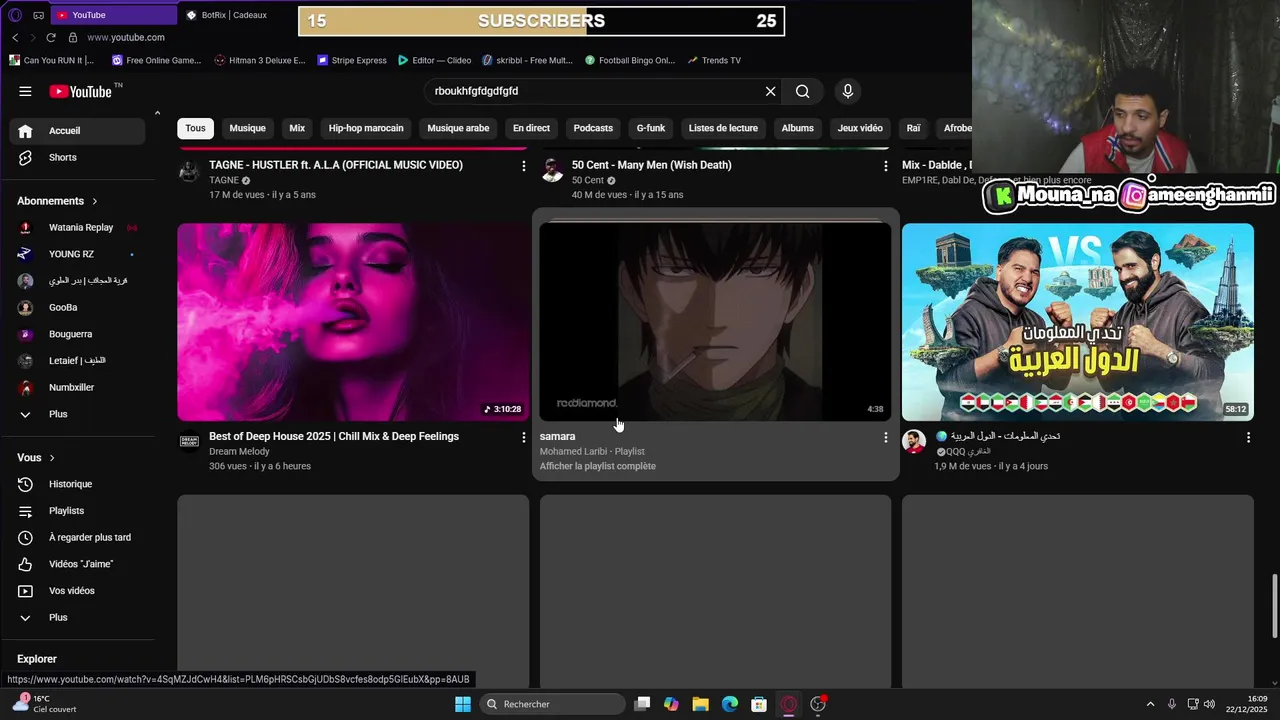Open more options for samara playlist
This screenshot has height=720, width=1280.
coord(885,437)
